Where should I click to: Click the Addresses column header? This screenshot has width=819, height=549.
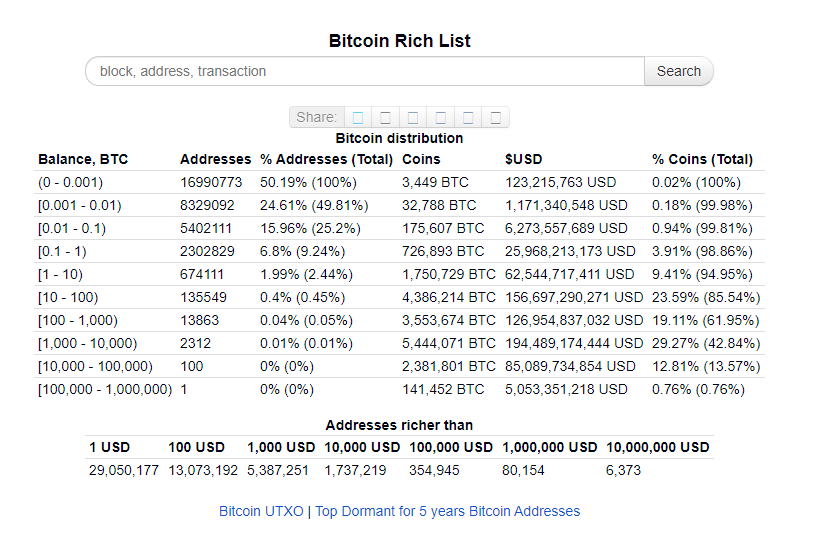tap(215, 159)
